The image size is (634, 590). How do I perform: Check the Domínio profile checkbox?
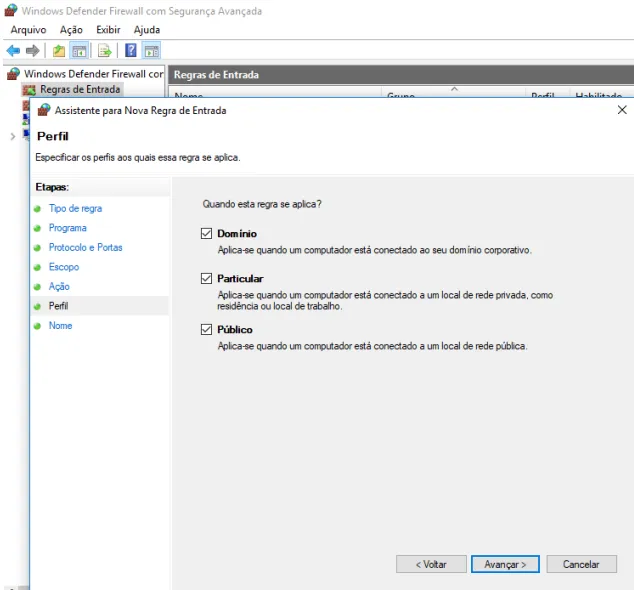point(206,233)
